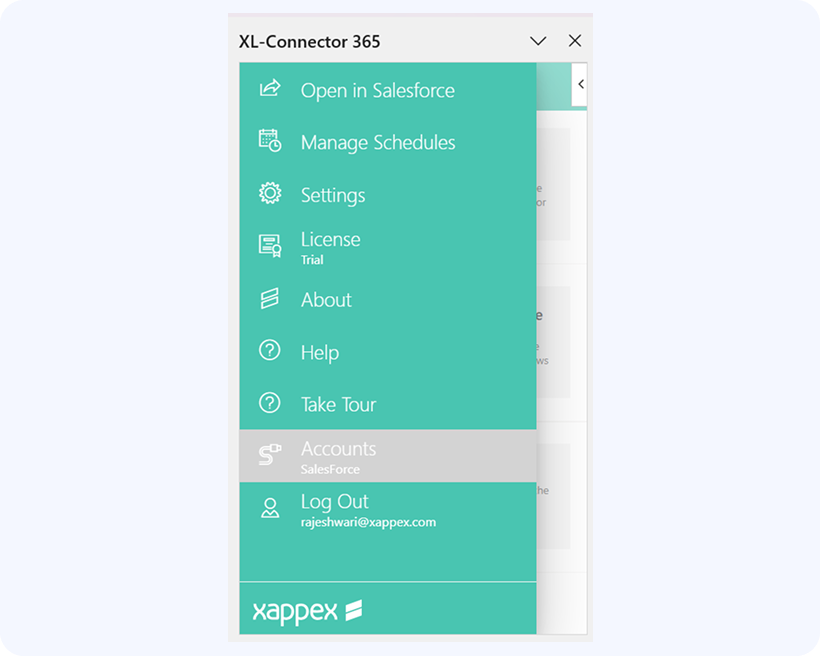
Task: Open the Settings menu entry
Action: (333, 196)
